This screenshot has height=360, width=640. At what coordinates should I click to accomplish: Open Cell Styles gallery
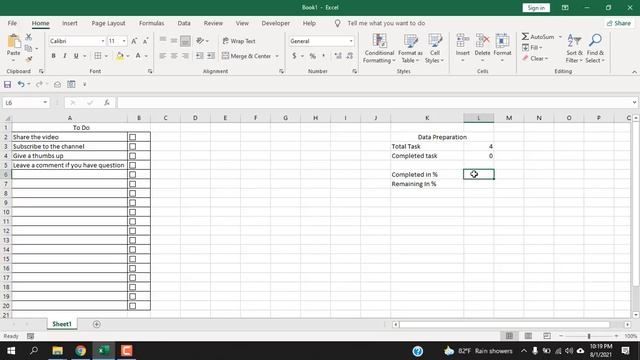[435, 49]
